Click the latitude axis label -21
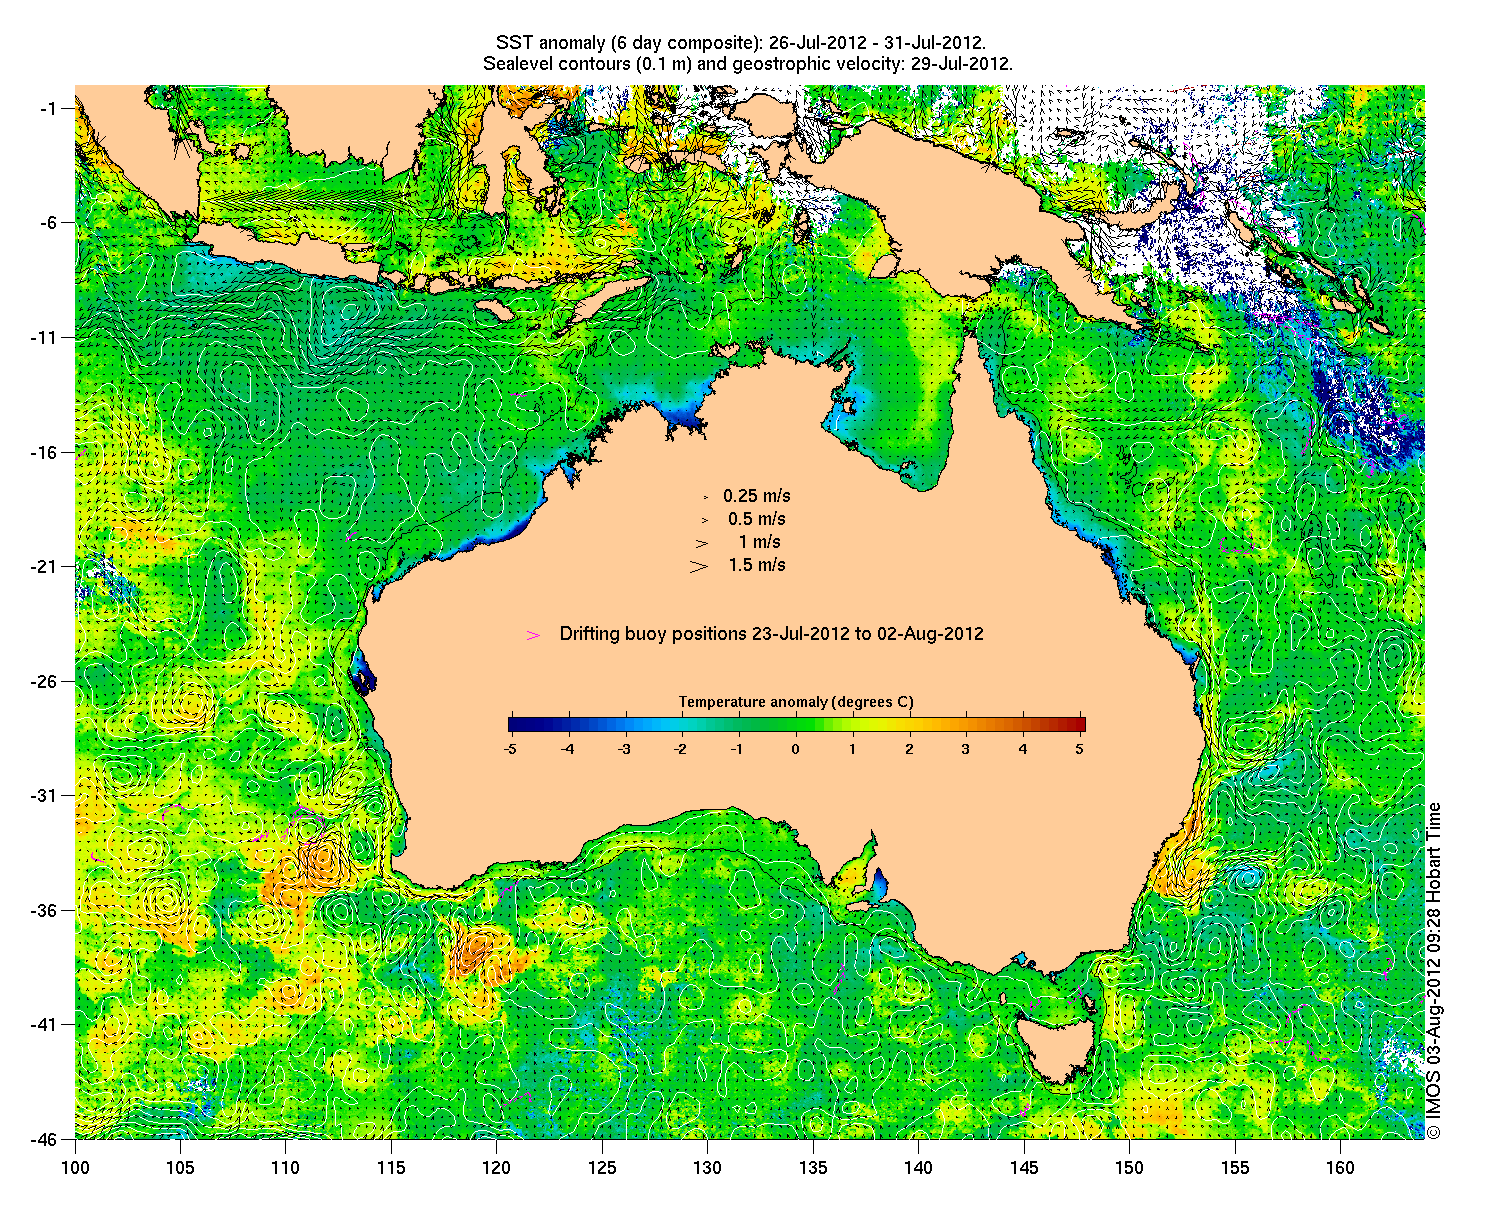 click(x=45, y=566)
